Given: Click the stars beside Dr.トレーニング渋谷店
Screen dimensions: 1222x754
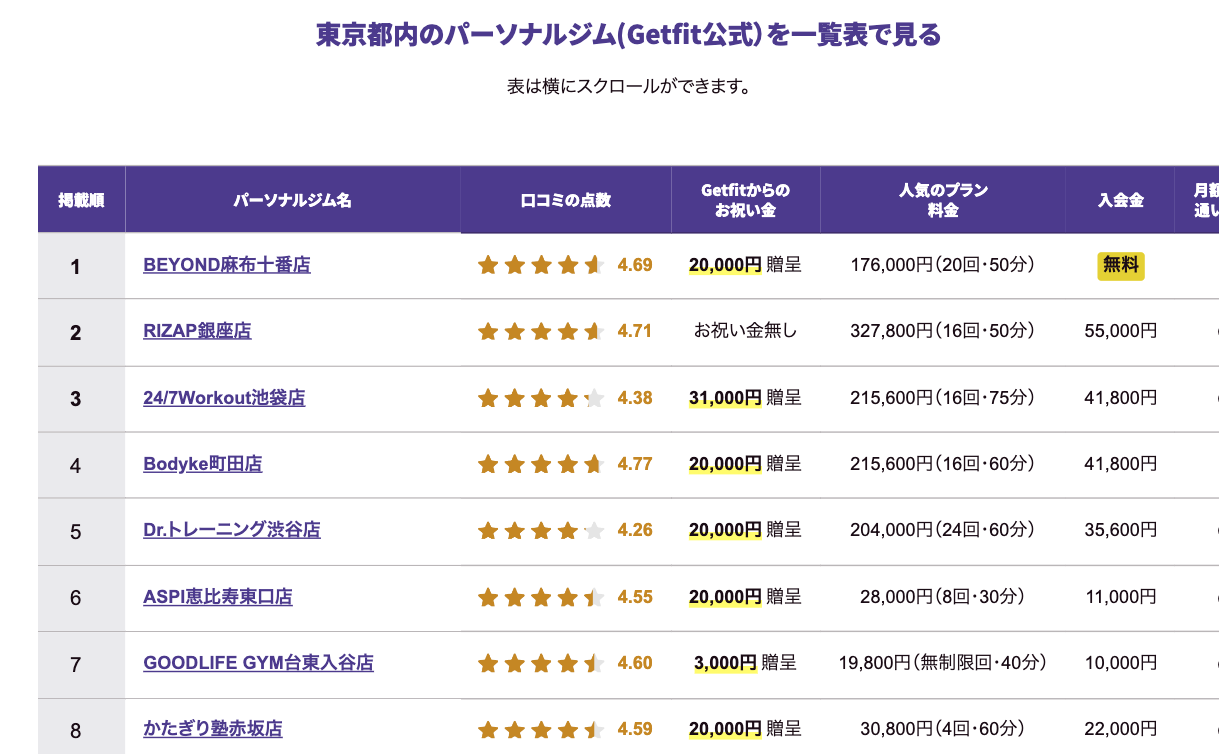Looking at the screenshot, I should (541, 530).
